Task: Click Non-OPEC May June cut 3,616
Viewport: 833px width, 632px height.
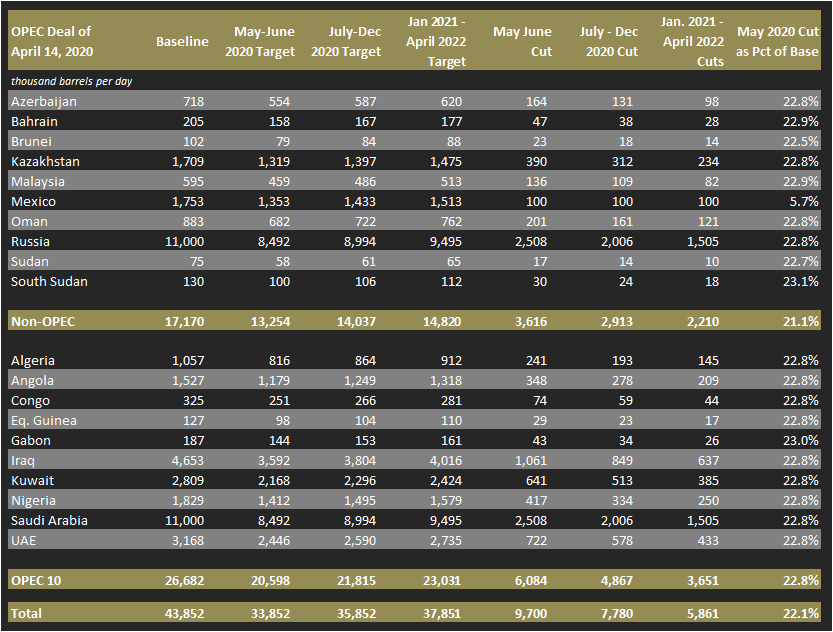Action: pyautogui.click(x=531, y=321)
